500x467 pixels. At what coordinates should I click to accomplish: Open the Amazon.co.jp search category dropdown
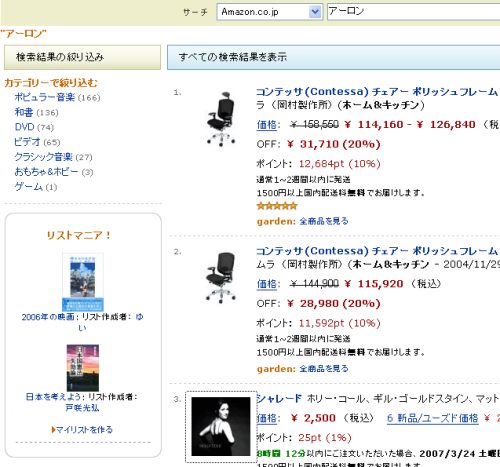click(x=270, y=12)
